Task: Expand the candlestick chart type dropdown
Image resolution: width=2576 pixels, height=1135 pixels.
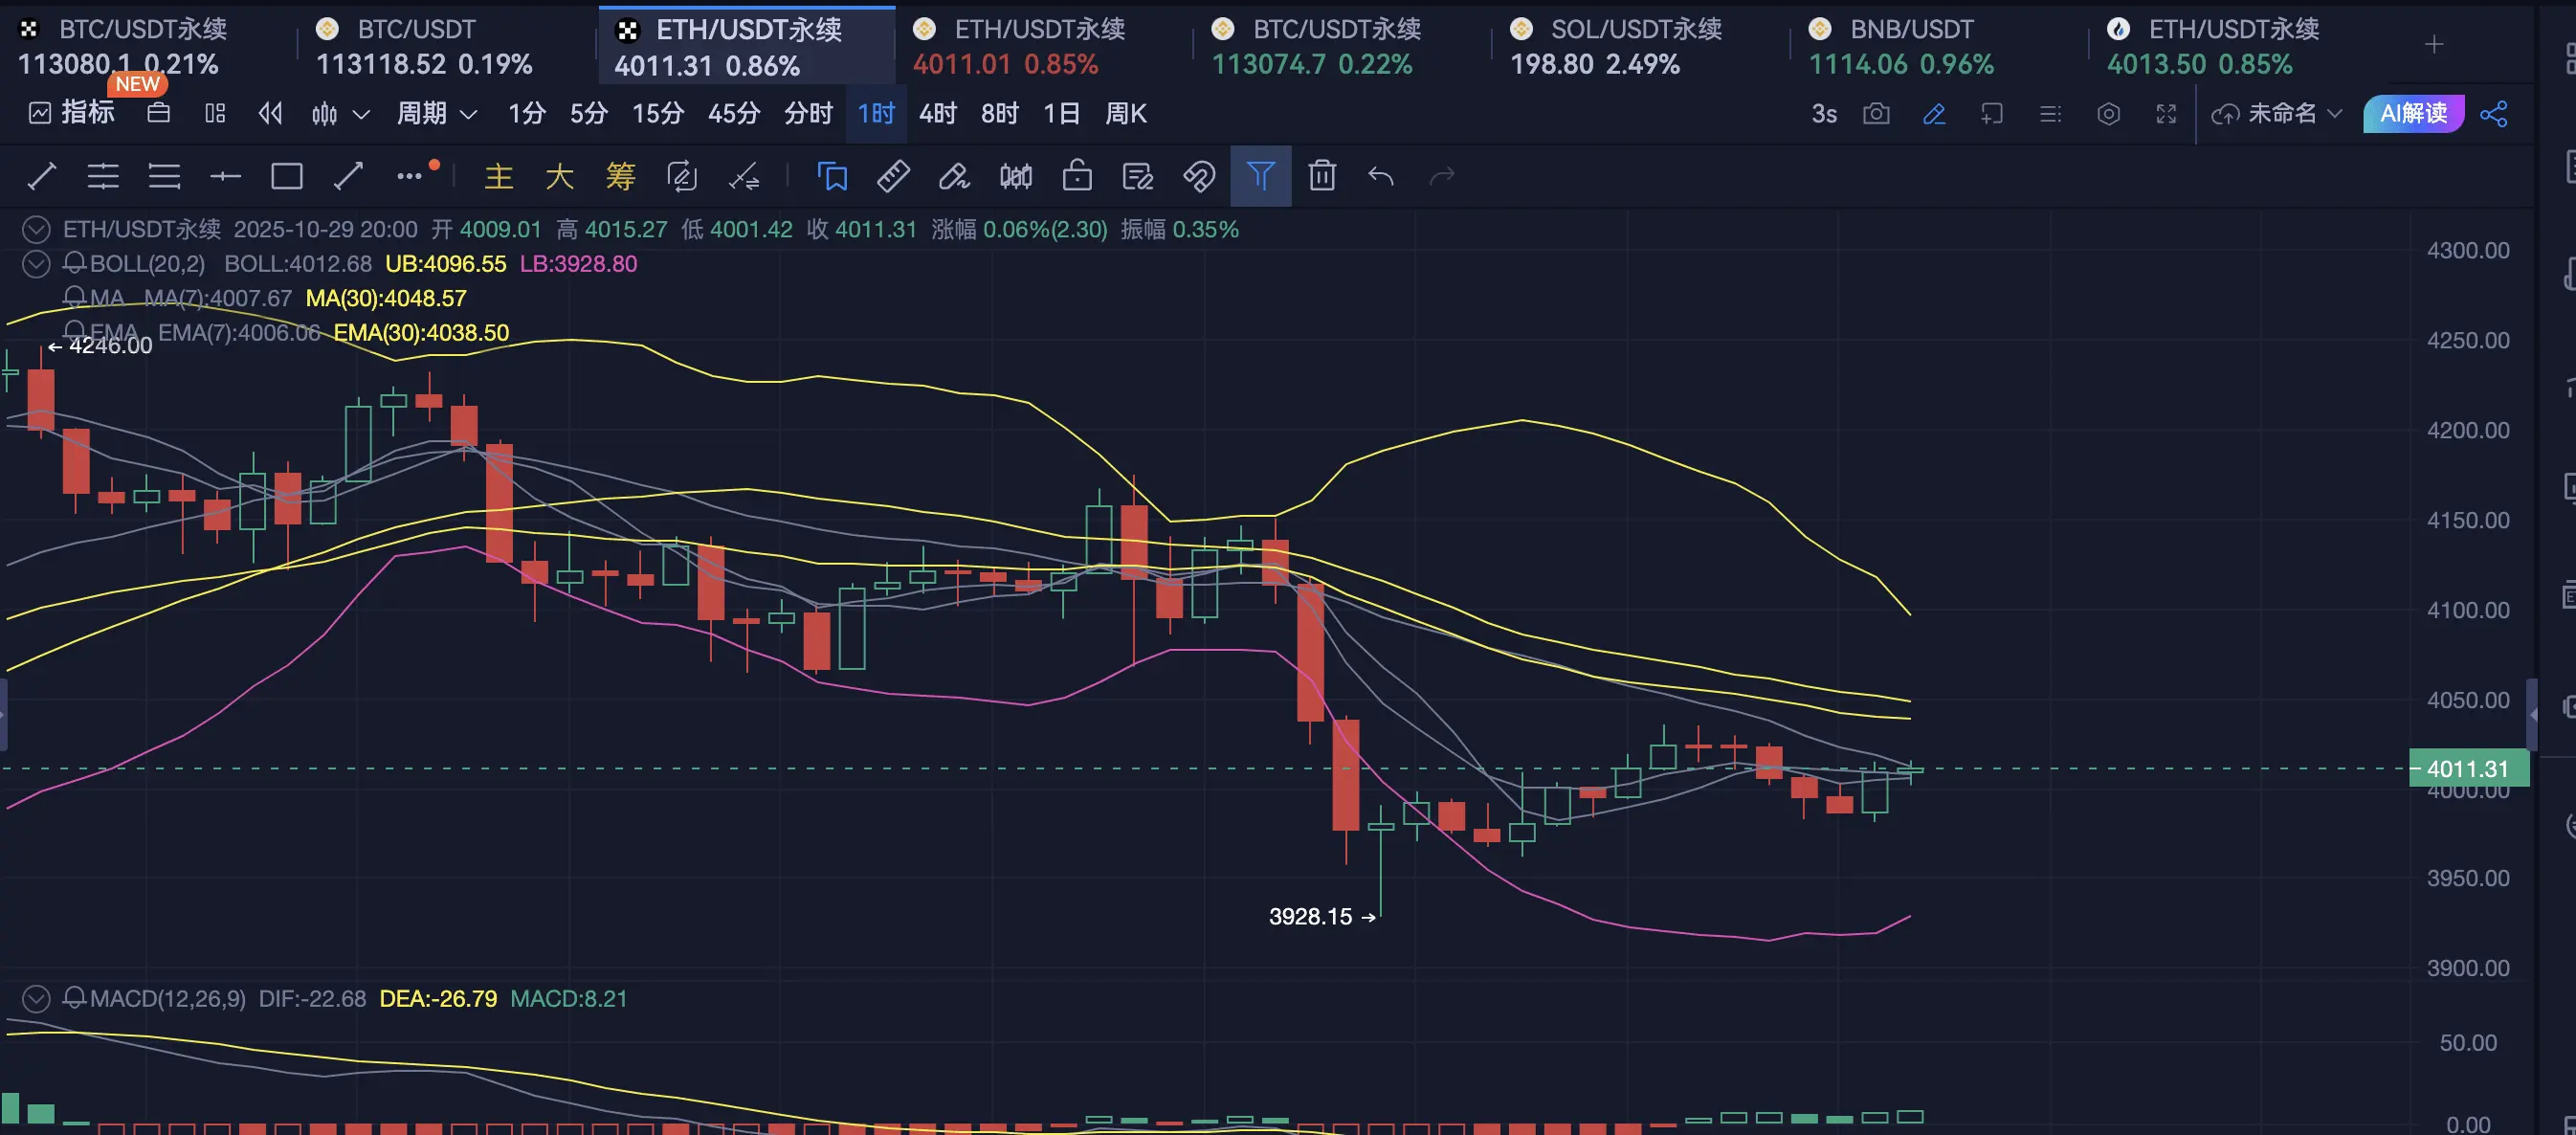Action: [361, 114]
